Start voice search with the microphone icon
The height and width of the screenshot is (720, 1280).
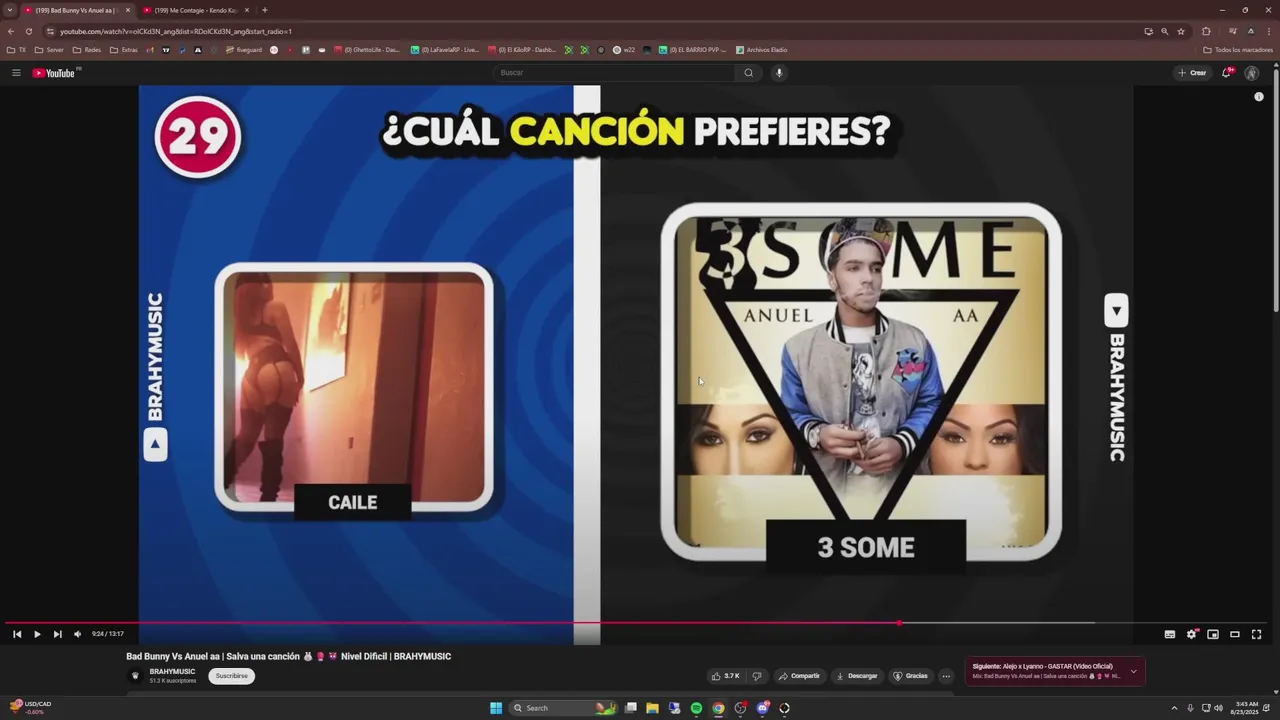point(779,73)
